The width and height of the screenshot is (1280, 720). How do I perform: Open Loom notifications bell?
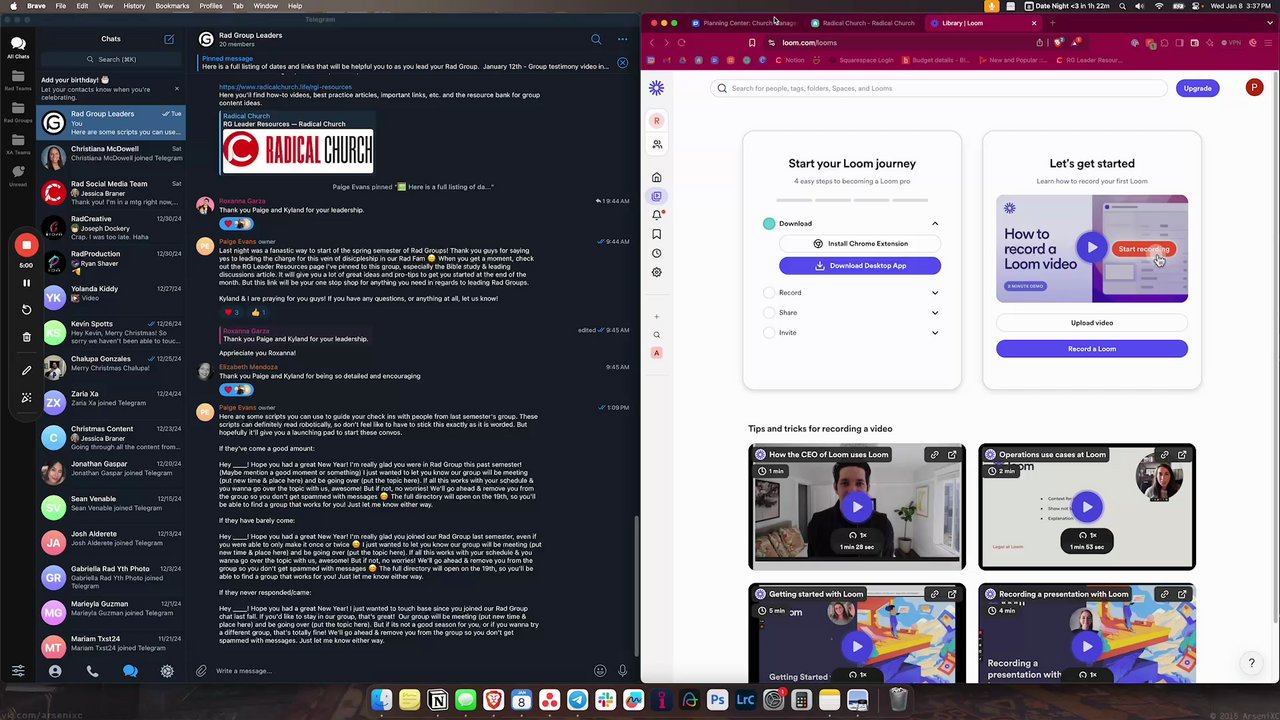point(656,215)
